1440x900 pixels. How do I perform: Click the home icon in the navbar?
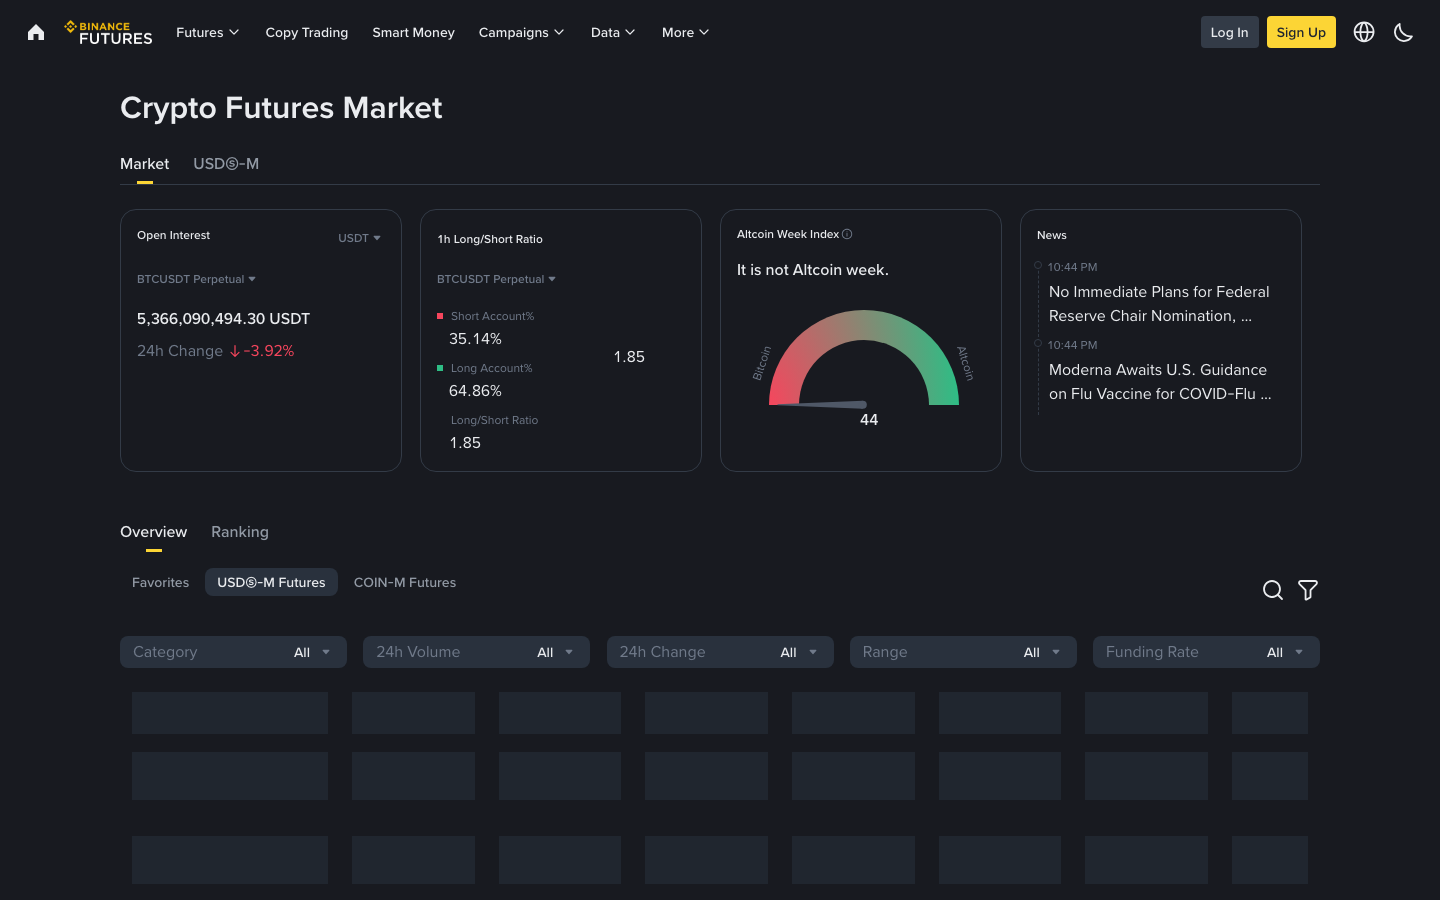pyautogui.click(x=36, y=32)
